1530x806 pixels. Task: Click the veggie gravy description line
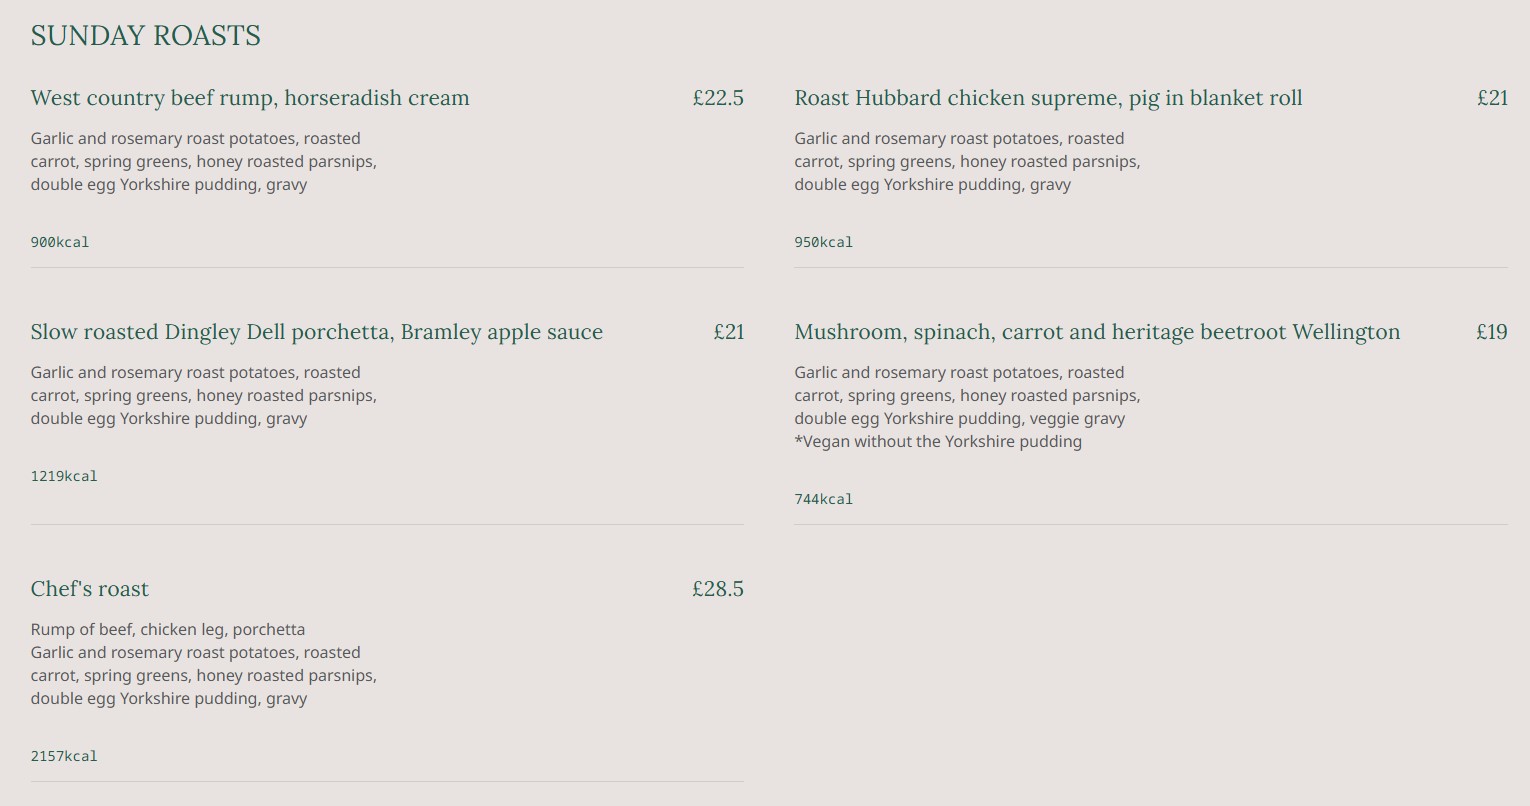point(960,418)
